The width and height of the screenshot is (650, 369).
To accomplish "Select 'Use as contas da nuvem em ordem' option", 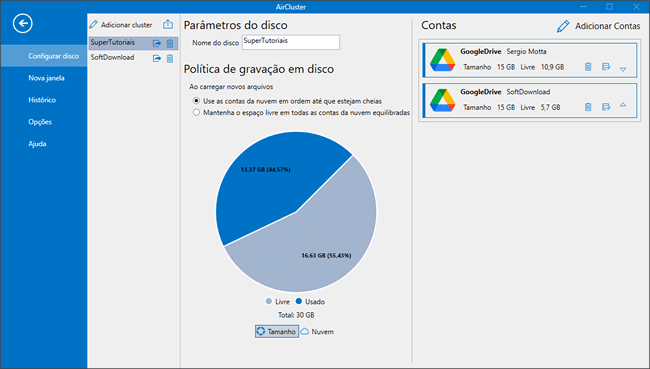I will [x=196, y=101].
